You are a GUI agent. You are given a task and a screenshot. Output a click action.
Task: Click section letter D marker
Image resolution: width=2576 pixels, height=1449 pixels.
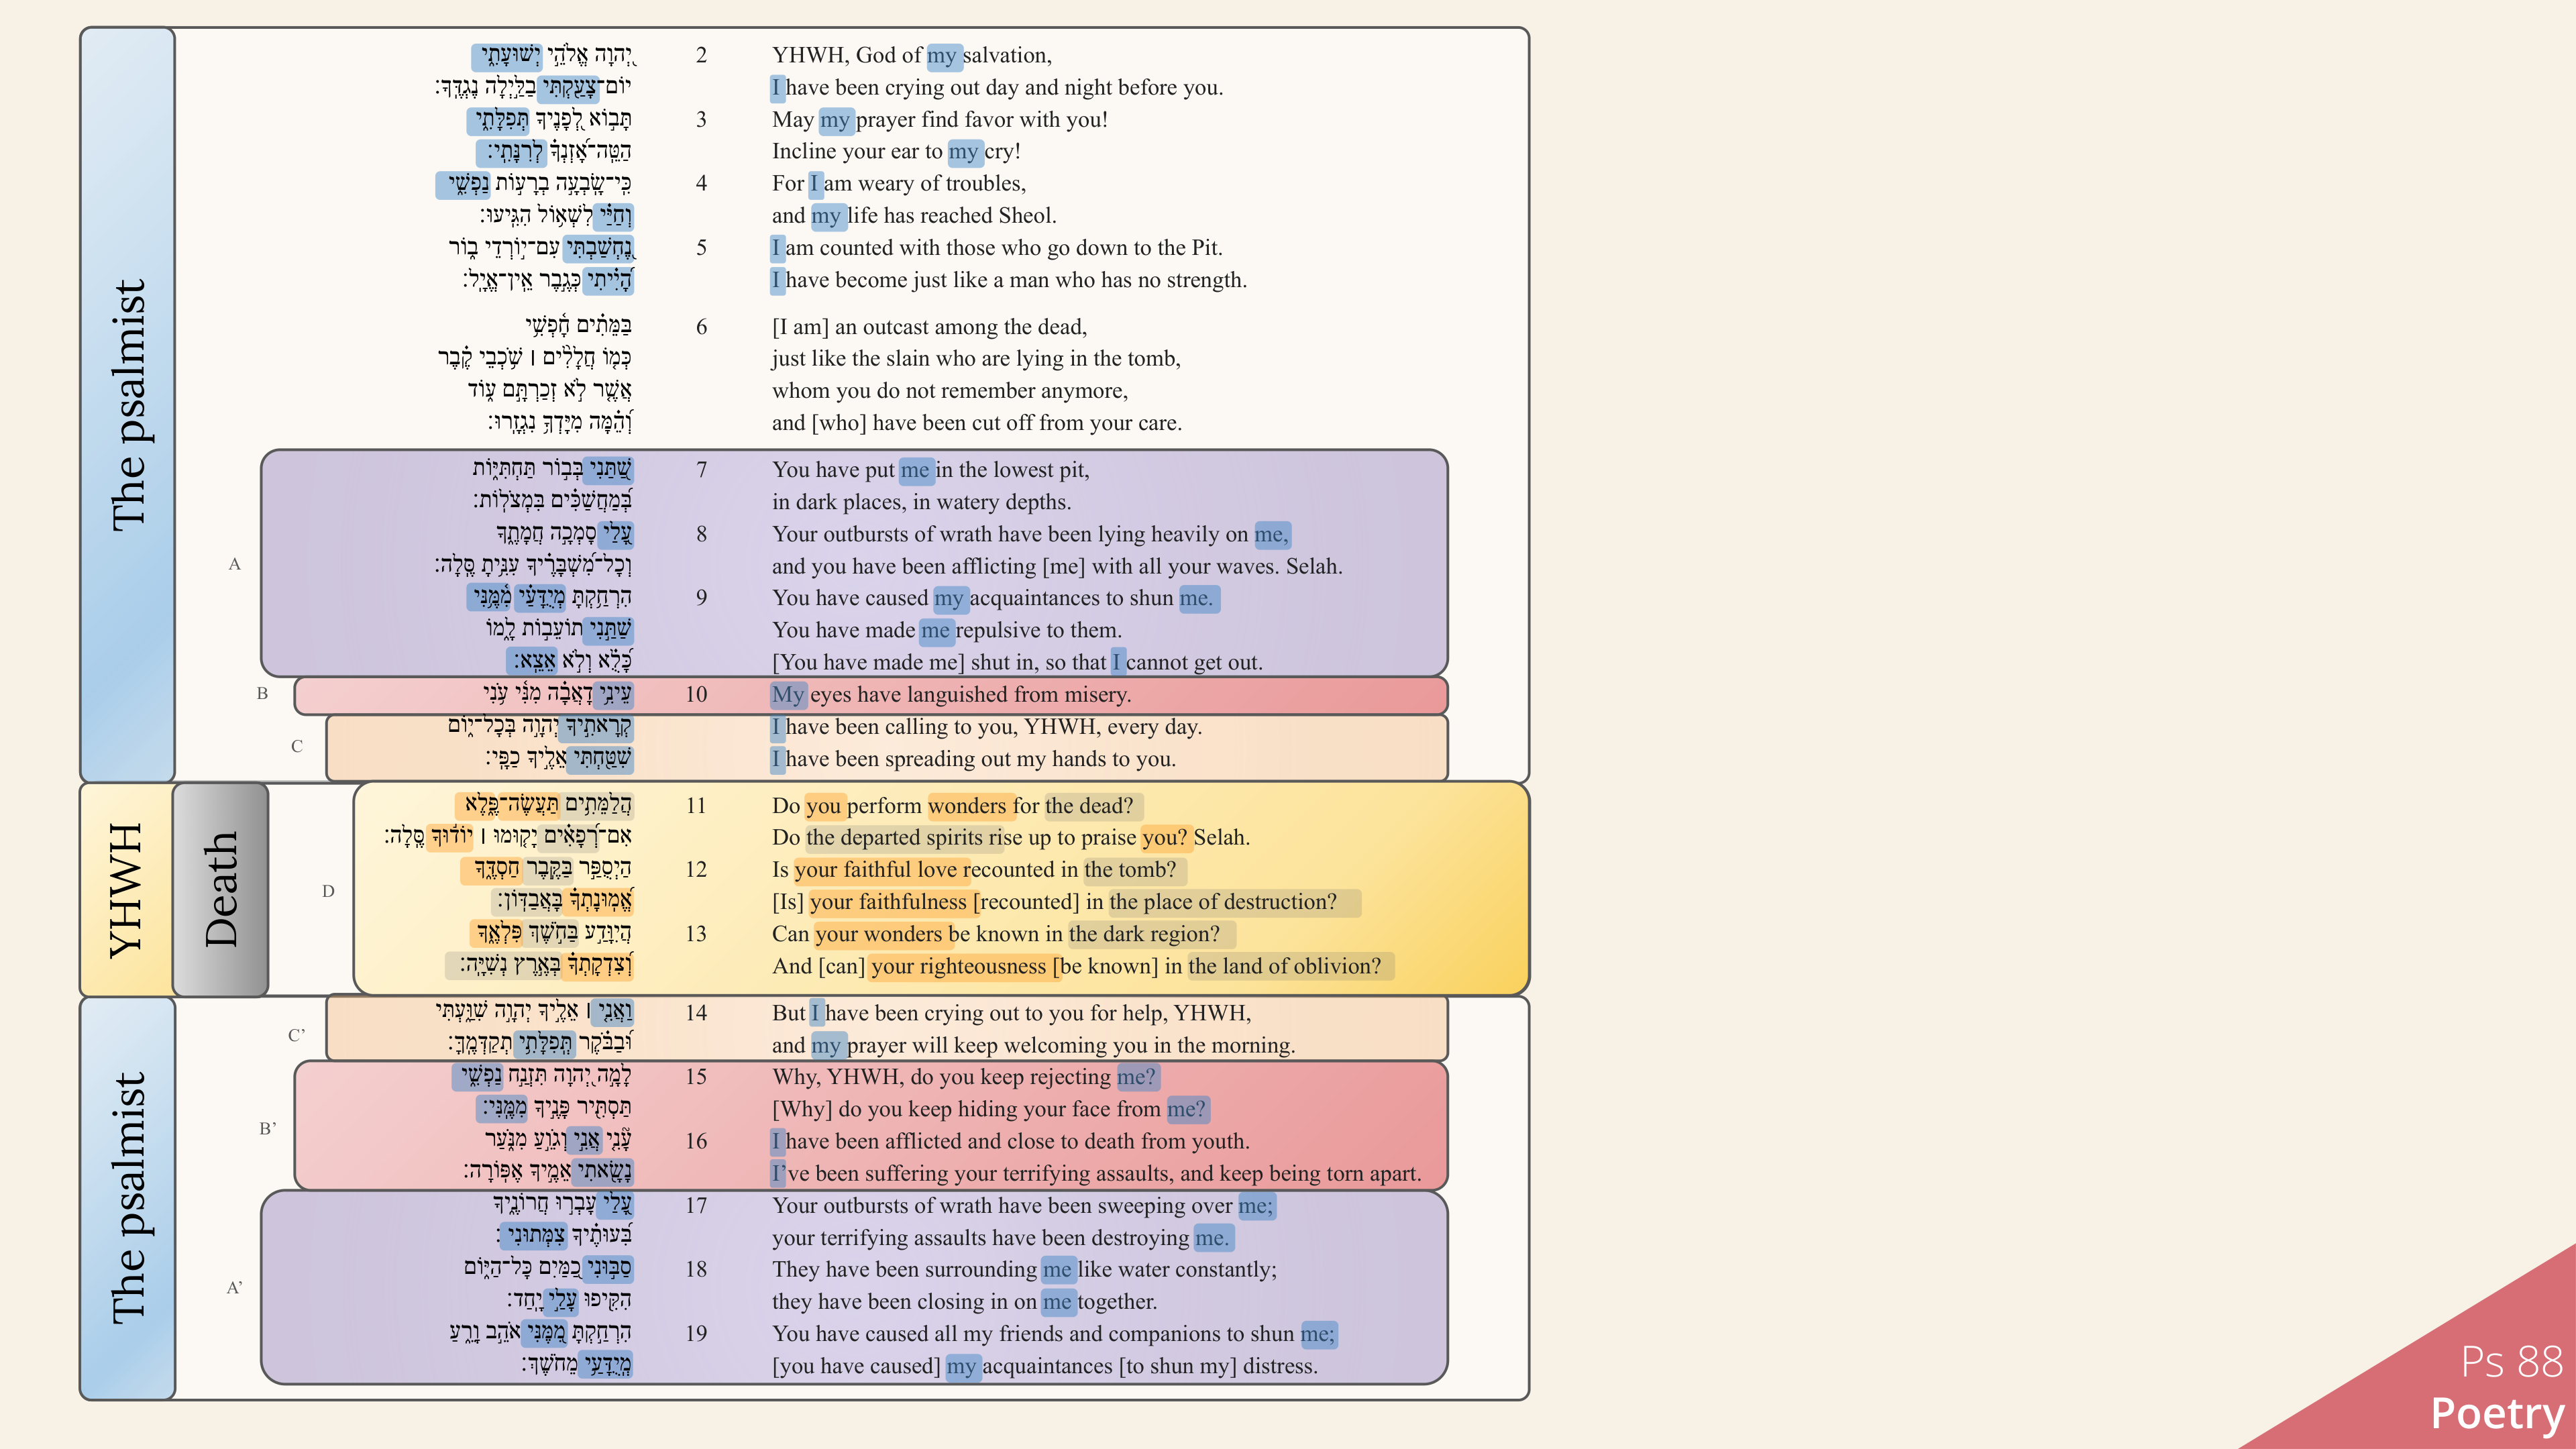(x=328, y=890)
